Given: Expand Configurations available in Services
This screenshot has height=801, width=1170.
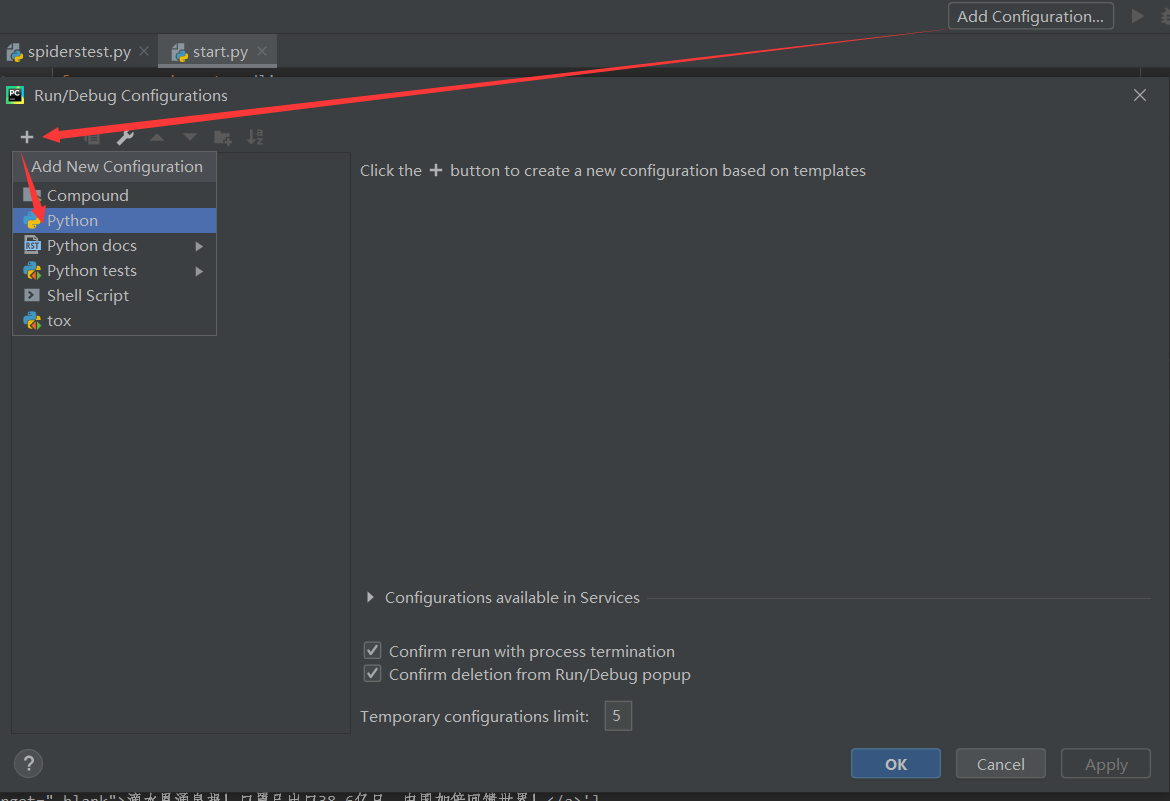Looking at the screenshot, I should click(x=369, y=597).
